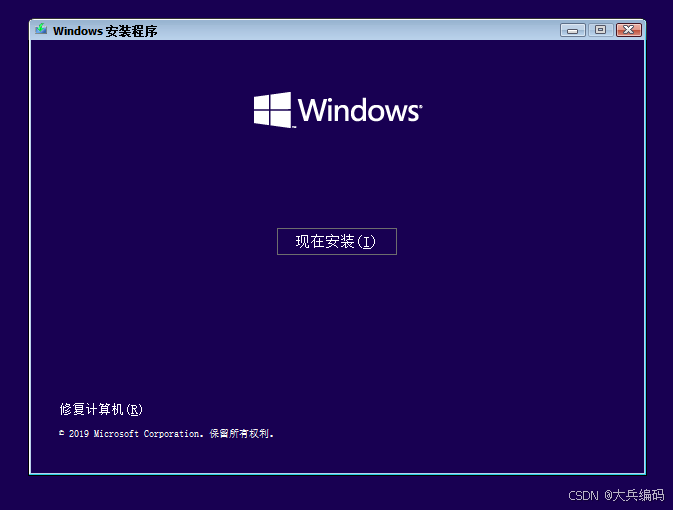Click the 2019 Microsoft Corporation copyright text

(x=166, y=434)
